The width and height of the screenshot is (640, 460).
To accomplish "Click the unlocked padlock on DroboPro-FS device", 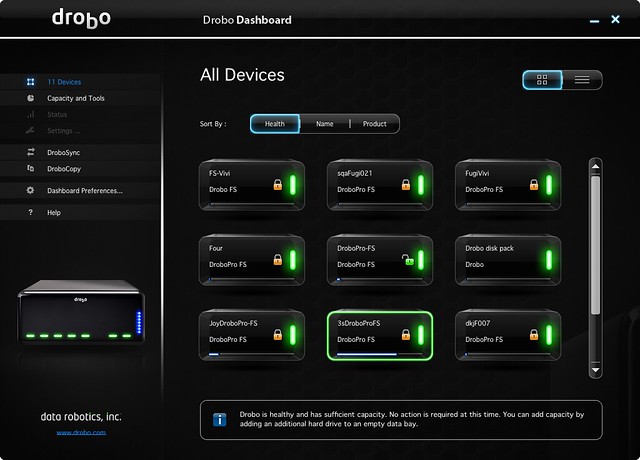I will tap(407, 260).
